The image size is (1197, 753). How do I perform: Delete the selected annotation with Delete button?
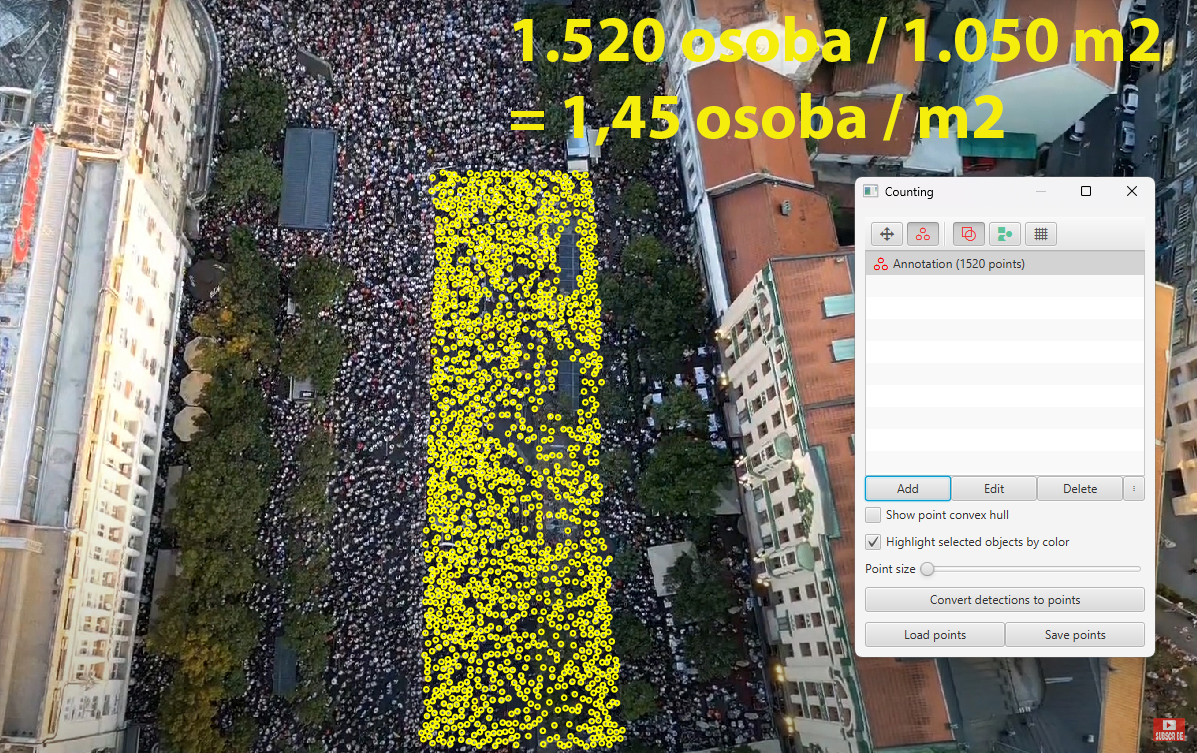[1079, 489]
